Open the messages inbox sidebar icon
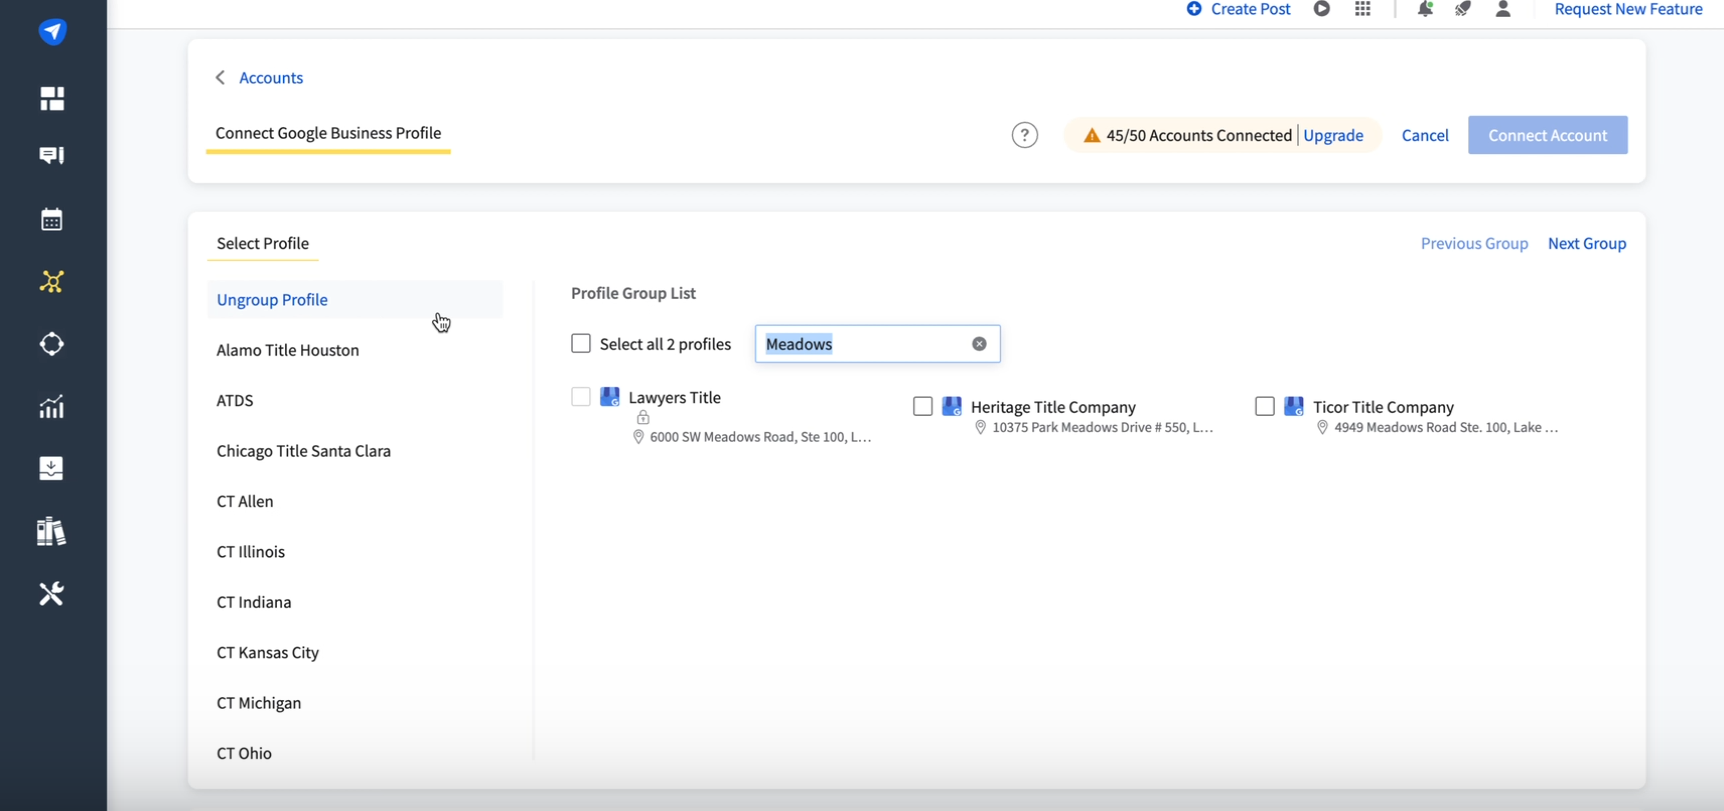1724x811 pixels. [52, 155]
